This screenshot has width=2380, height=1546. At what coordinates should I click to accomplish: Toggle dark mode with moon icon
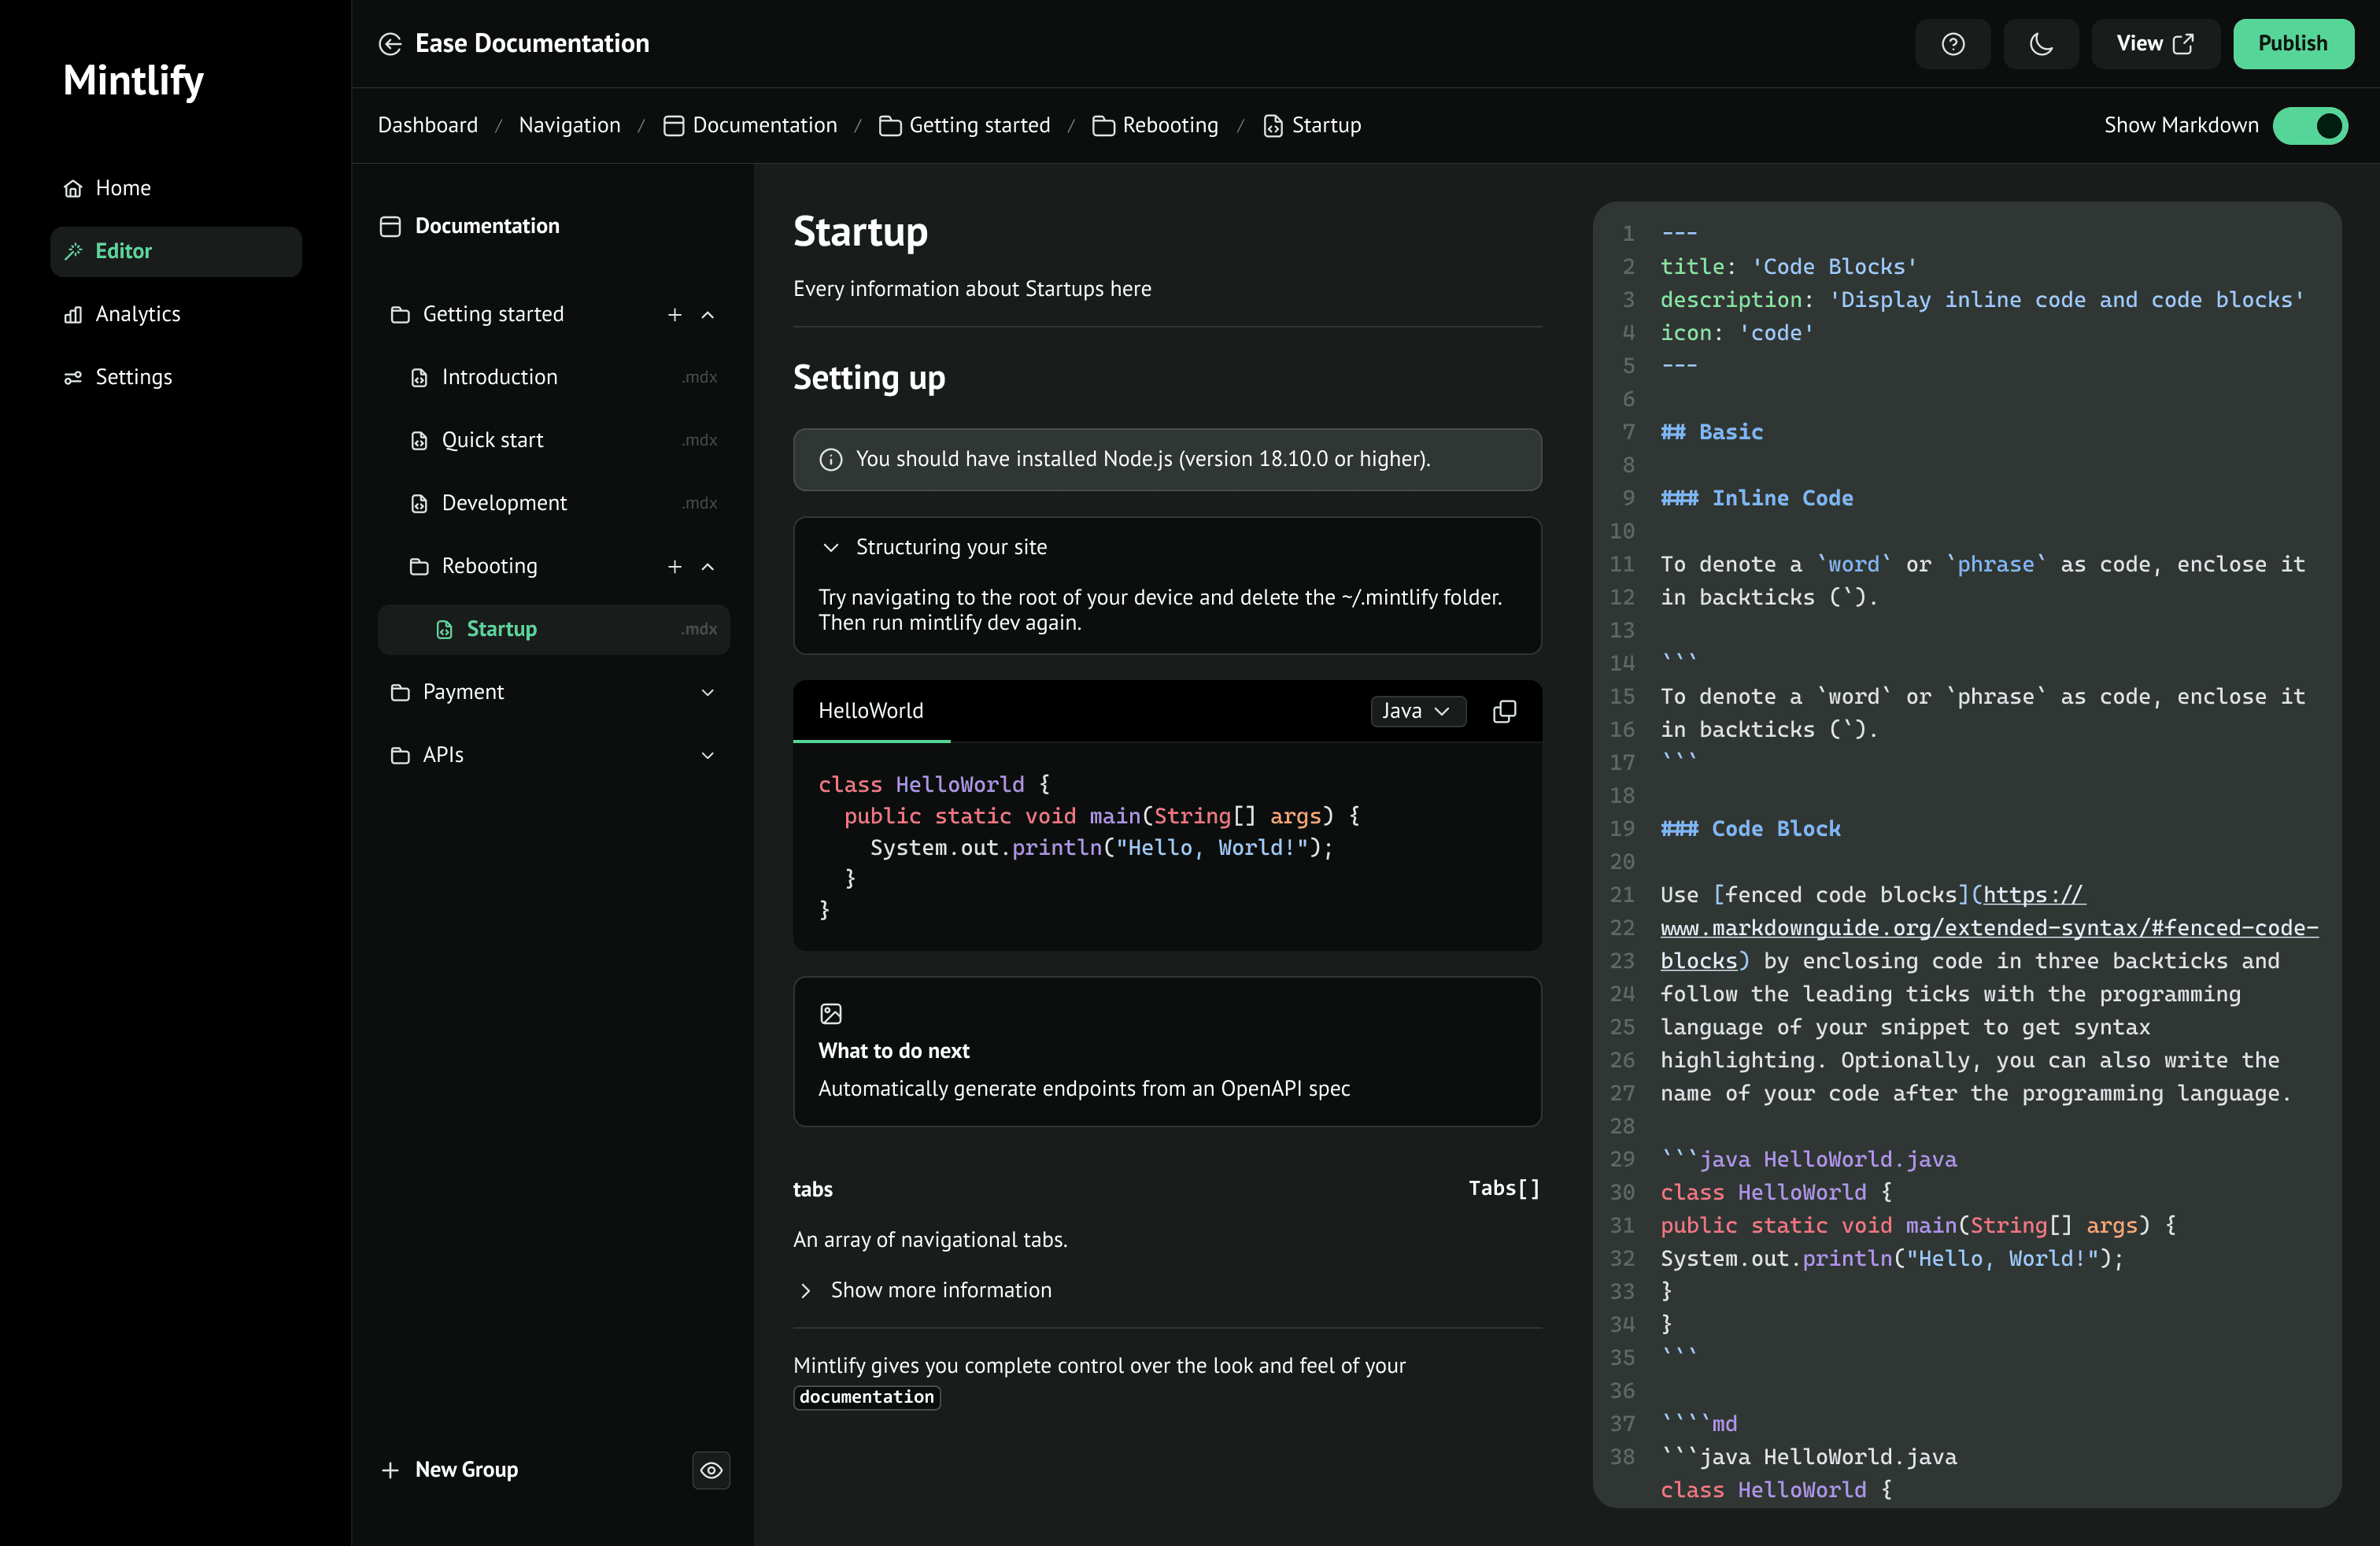(x=2040, y=44)
